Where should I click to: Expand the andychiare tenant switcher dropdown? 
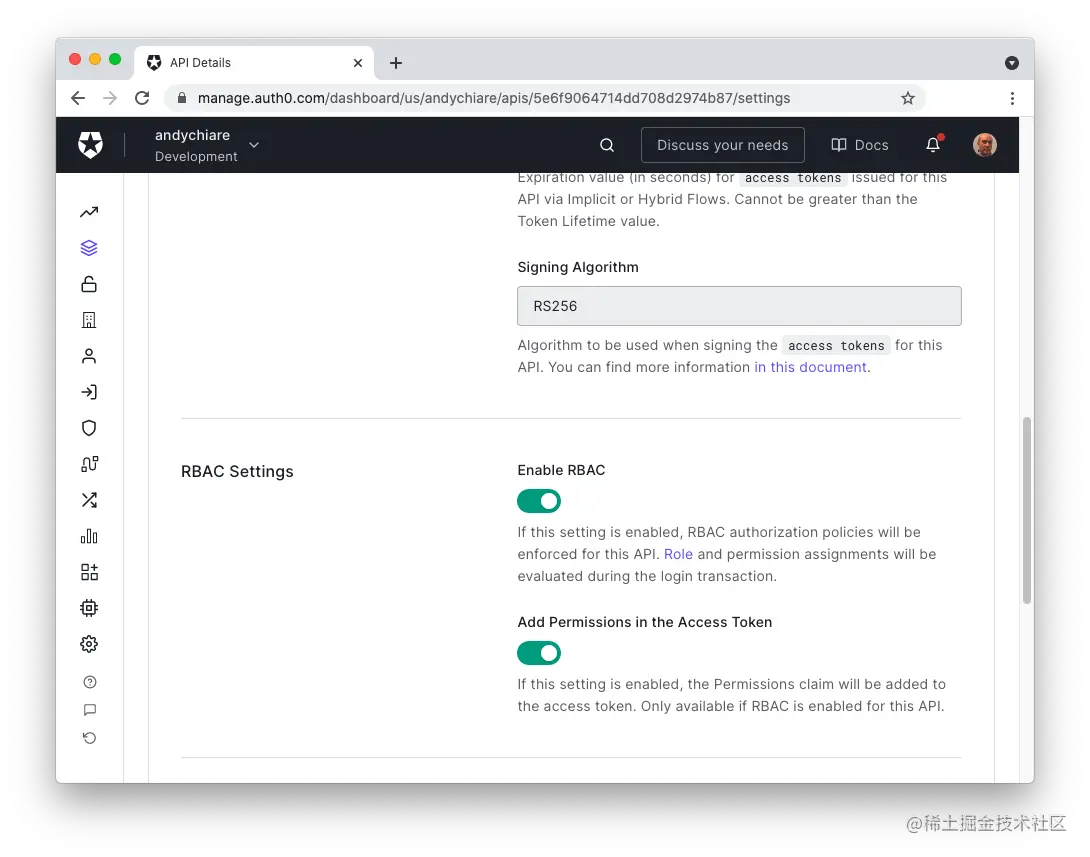pos(253,144)
